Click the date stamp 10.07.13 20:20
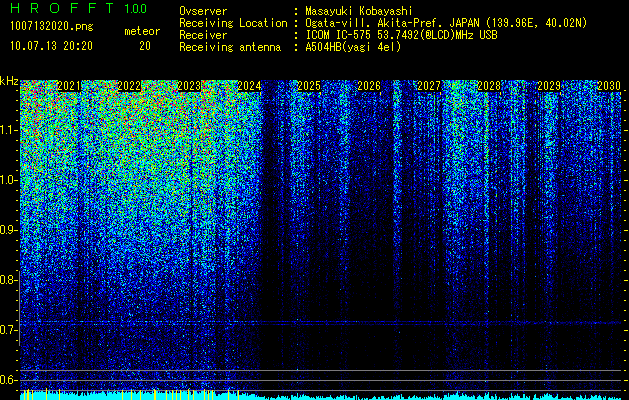The width and height of the screenshot is (629, 400). click(51, 46)
